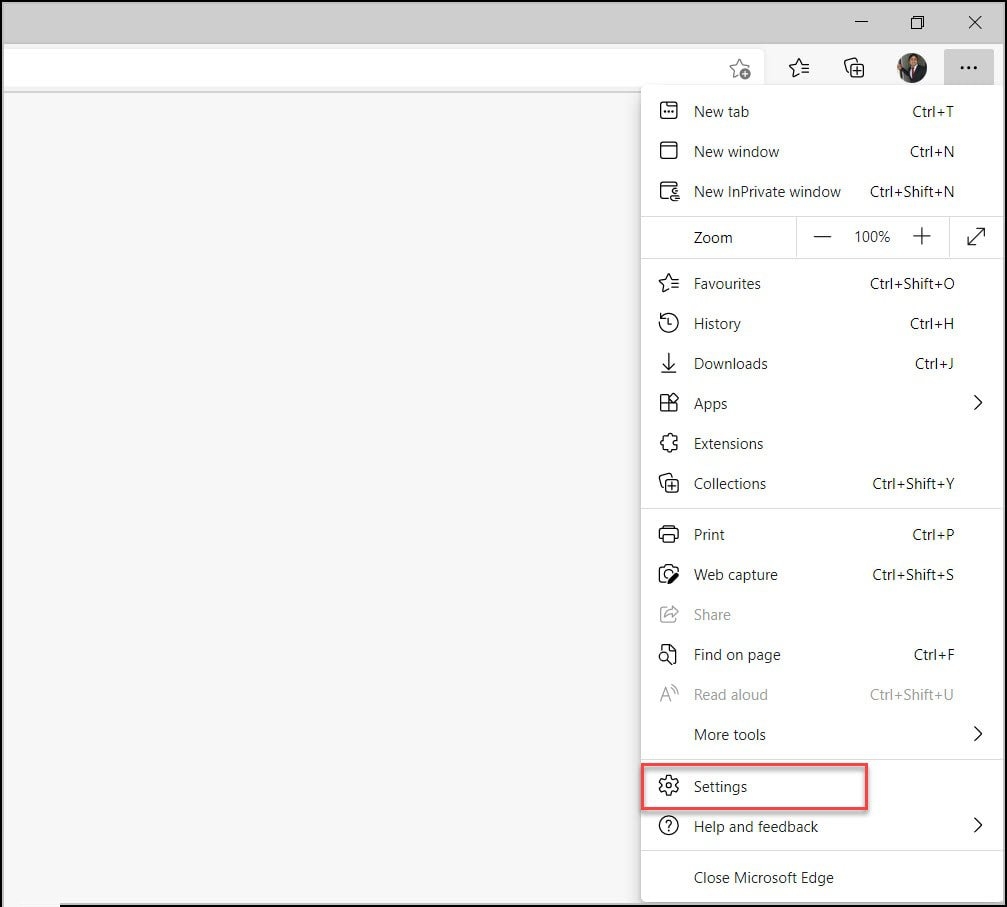Expand the Apps submenu chevron
This screenshot has width=1007, height=907.
pos(978,403)
